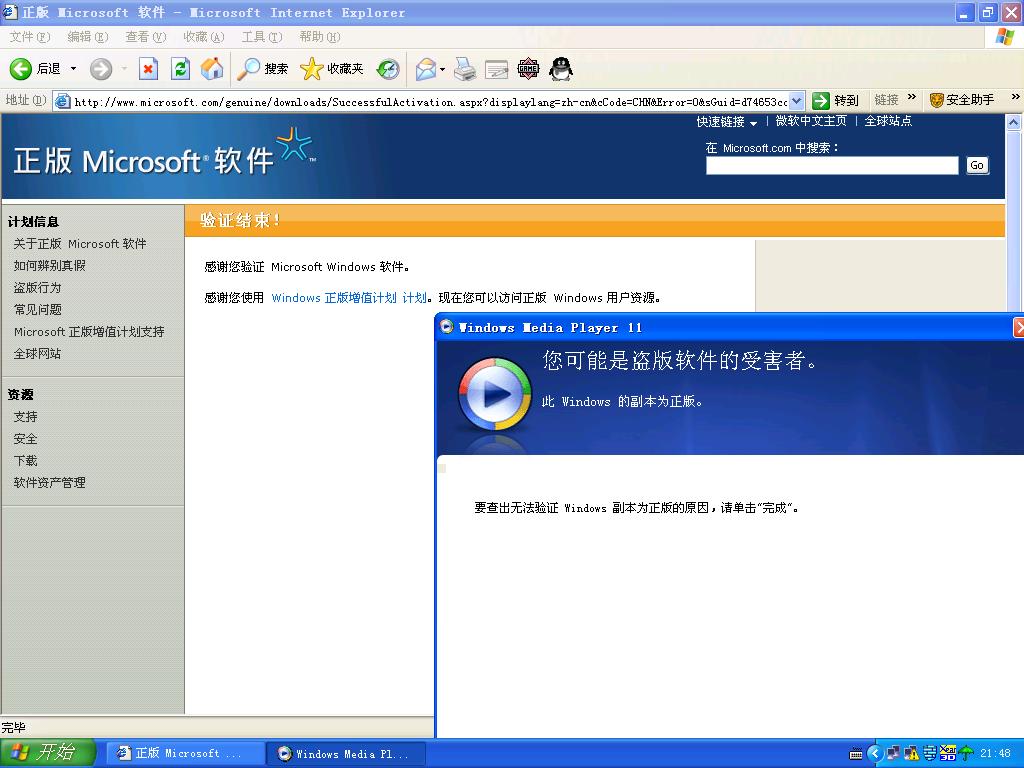The width and height of the screenshot is (1024, 768).
Task: Click the GAME icon in toolbar
Action: point(528,69)
